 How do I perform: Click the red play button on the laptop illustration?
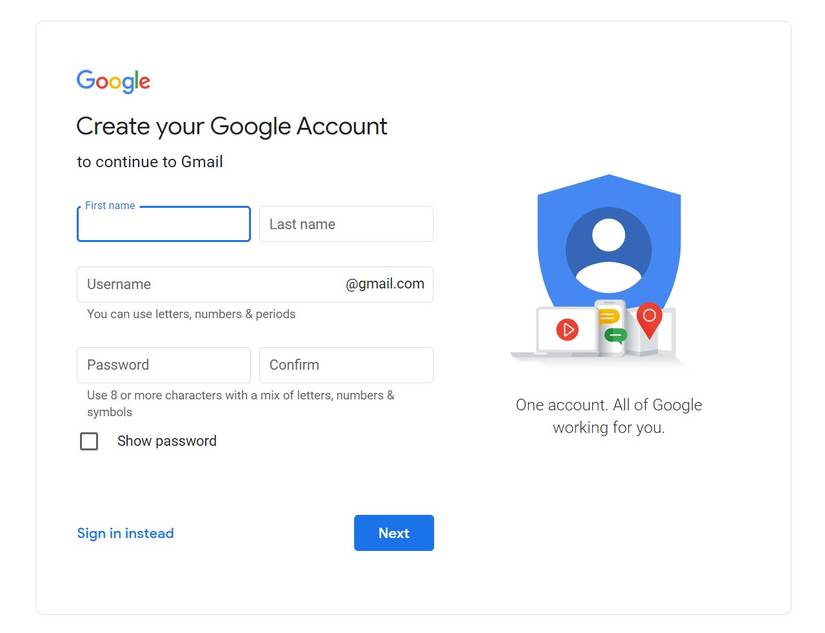coord(567,329)
